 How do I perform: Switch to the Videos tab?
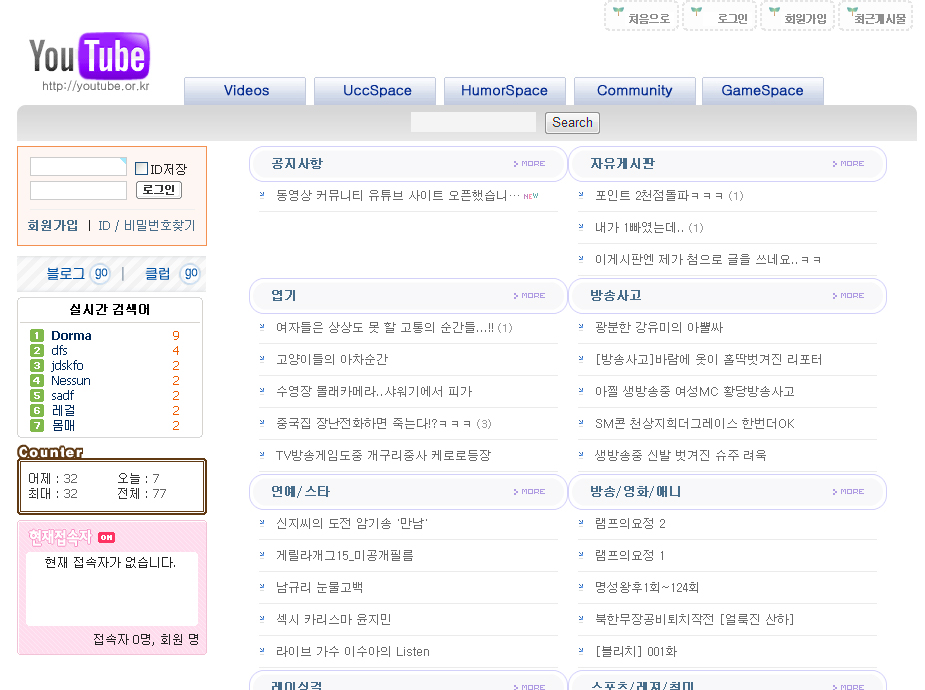pyautogui.click(x=246, y=91)
